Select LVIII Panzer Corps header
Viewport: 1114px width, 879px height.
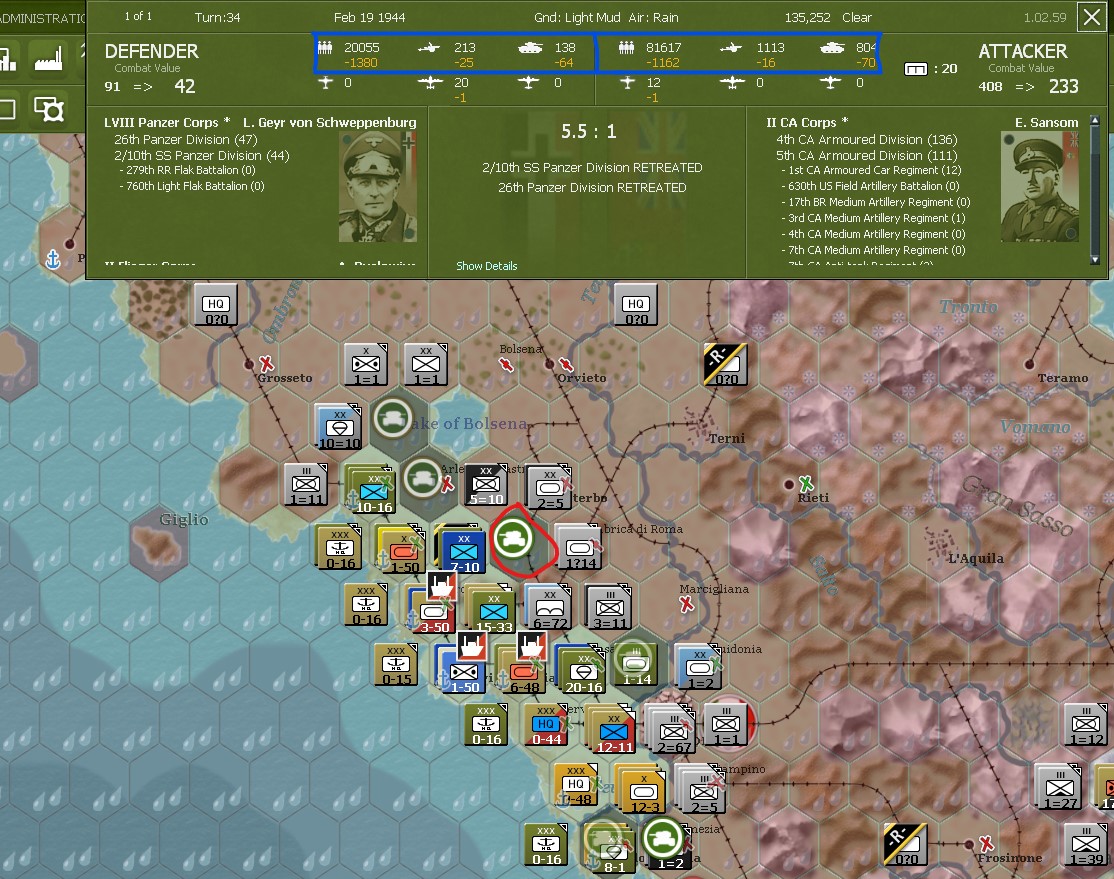[167, 122]
